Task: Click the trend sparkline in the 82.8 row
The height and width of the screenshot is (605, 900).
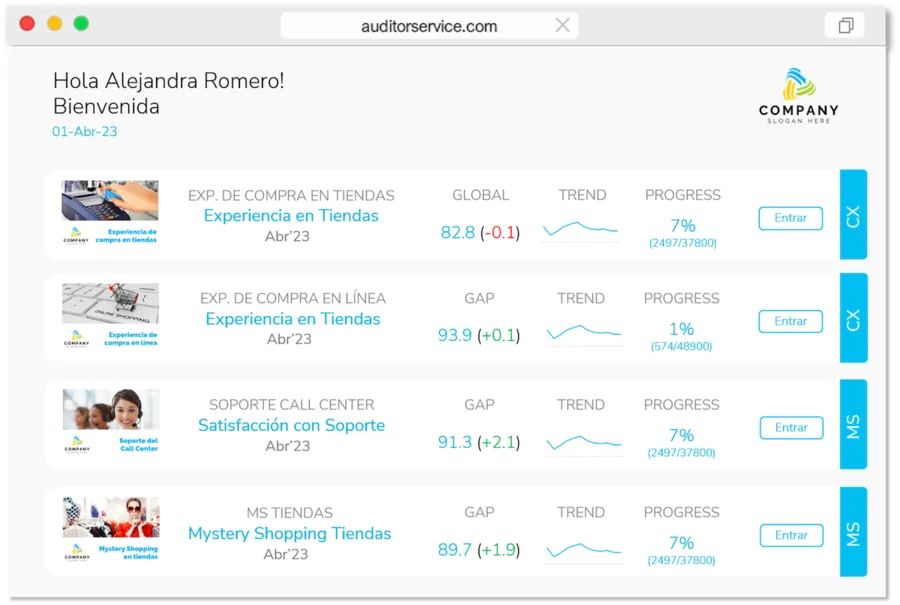Action: click(580, 228)
